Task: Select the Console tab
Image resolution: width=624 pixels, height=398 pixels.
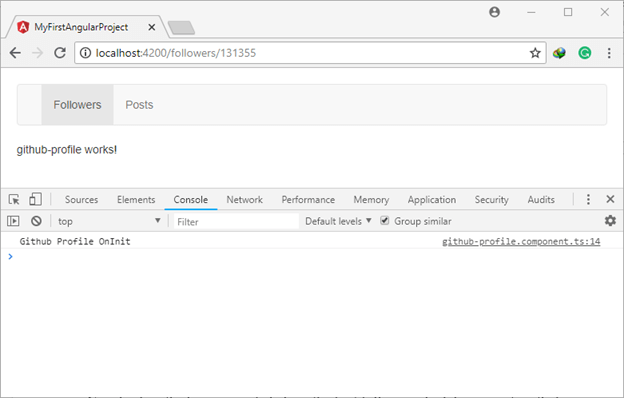Action: [x=191, y=199]
